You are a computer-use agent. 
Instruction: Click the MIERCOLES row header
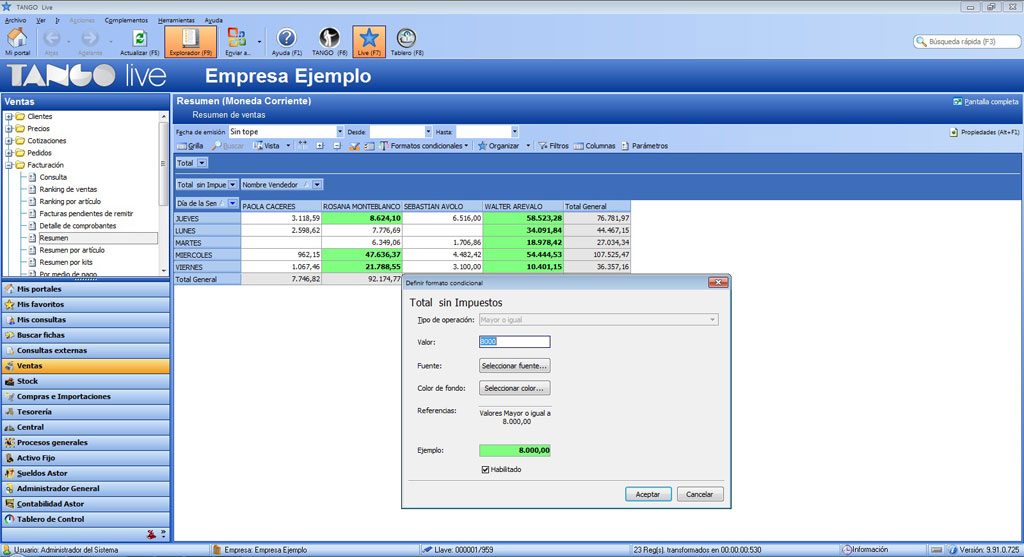(x=208, y=255)
